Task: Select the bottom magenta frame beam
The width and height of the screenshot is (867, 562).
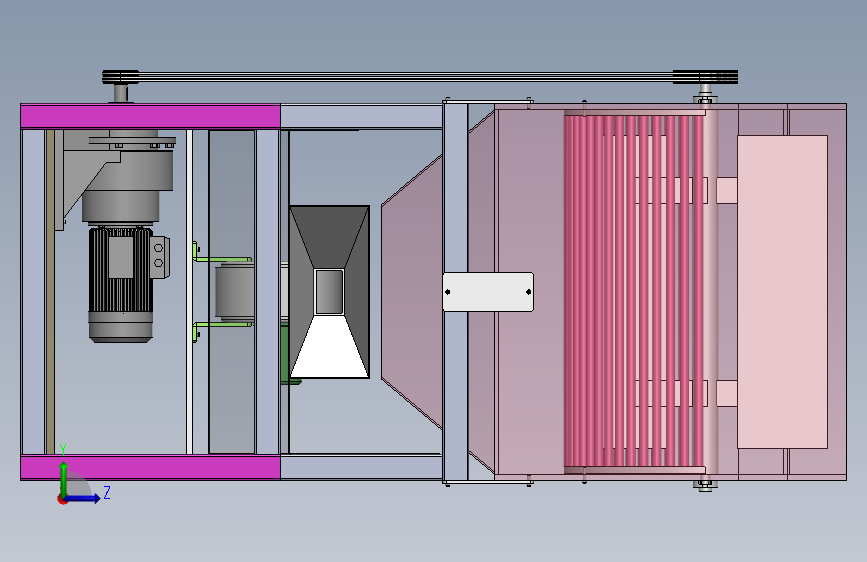Action: [x=150, y=467]
